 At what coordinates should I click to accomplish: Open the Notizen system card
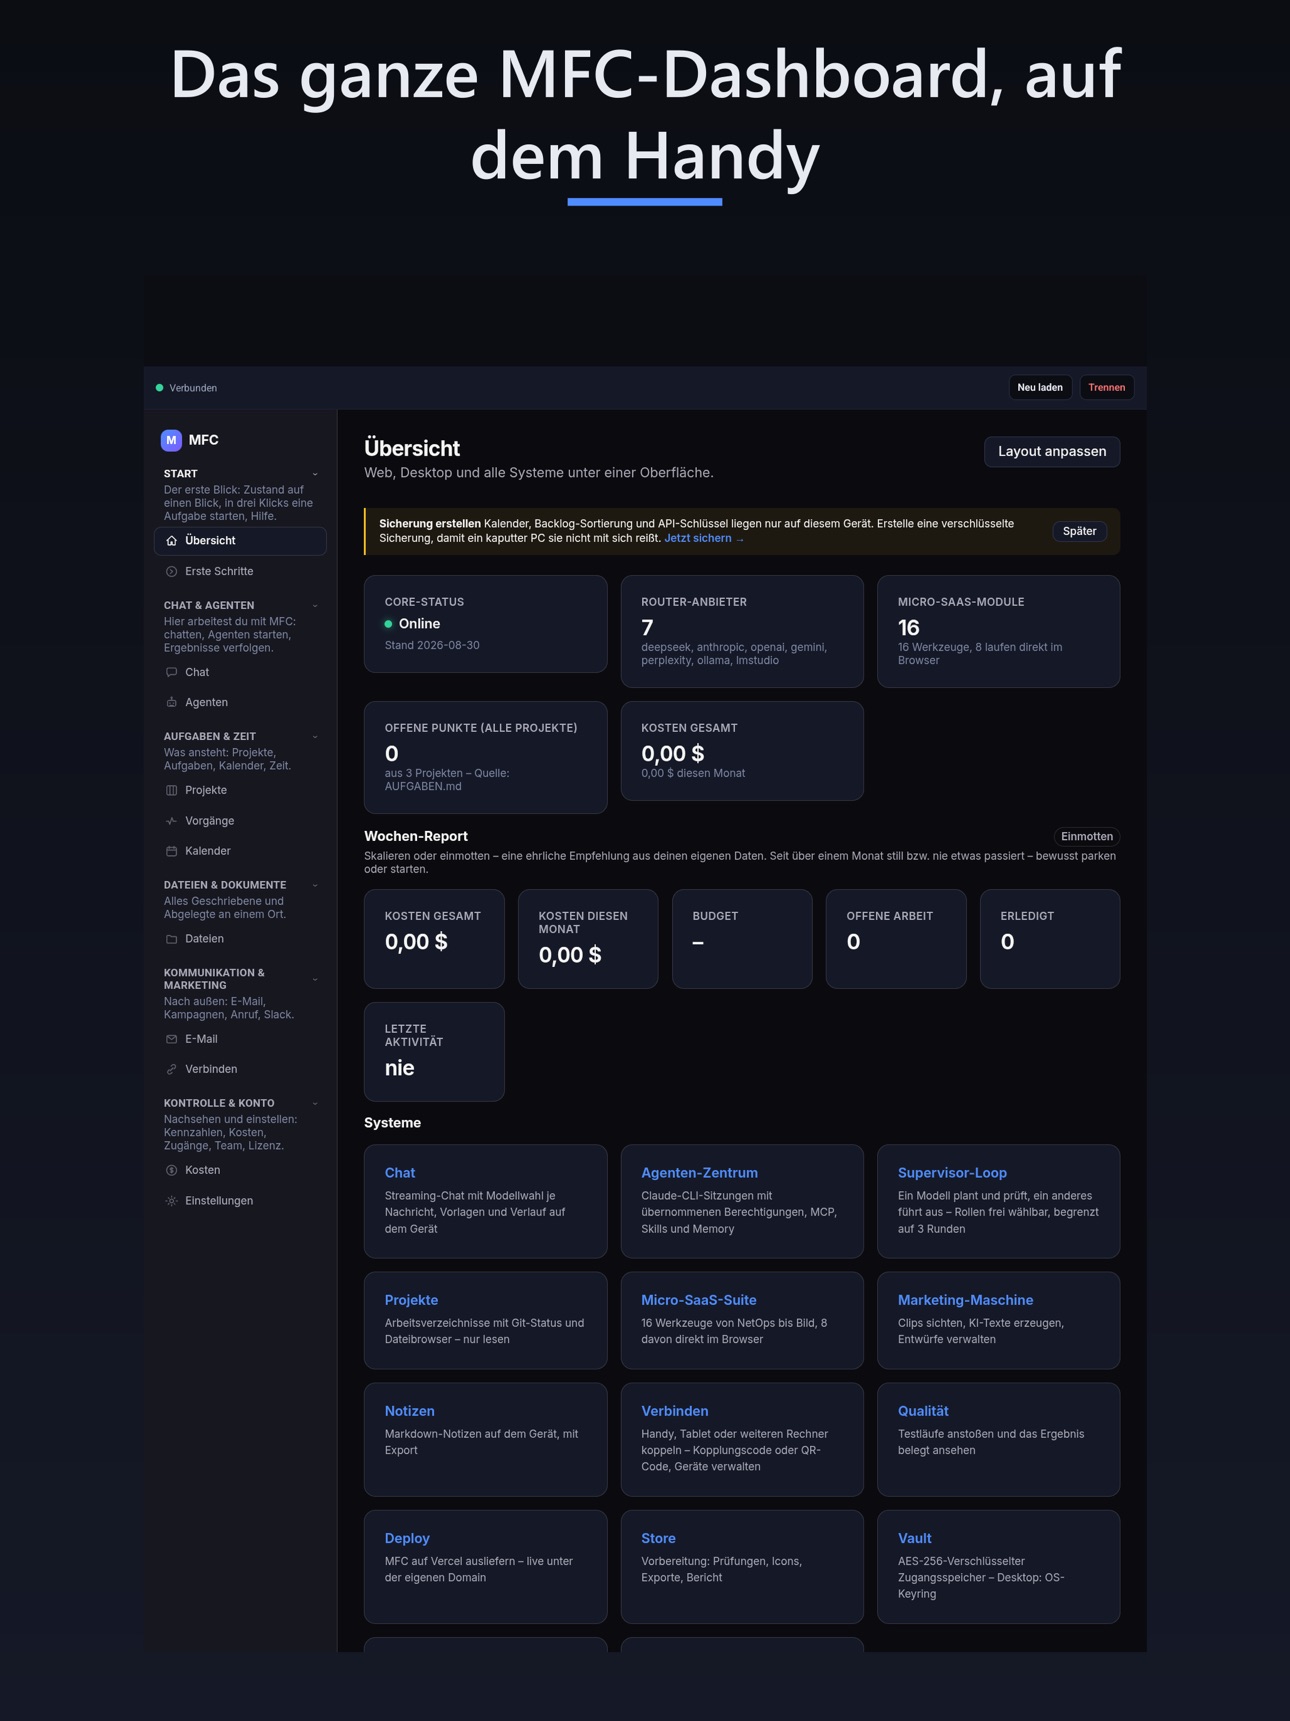pos(485,1439)
